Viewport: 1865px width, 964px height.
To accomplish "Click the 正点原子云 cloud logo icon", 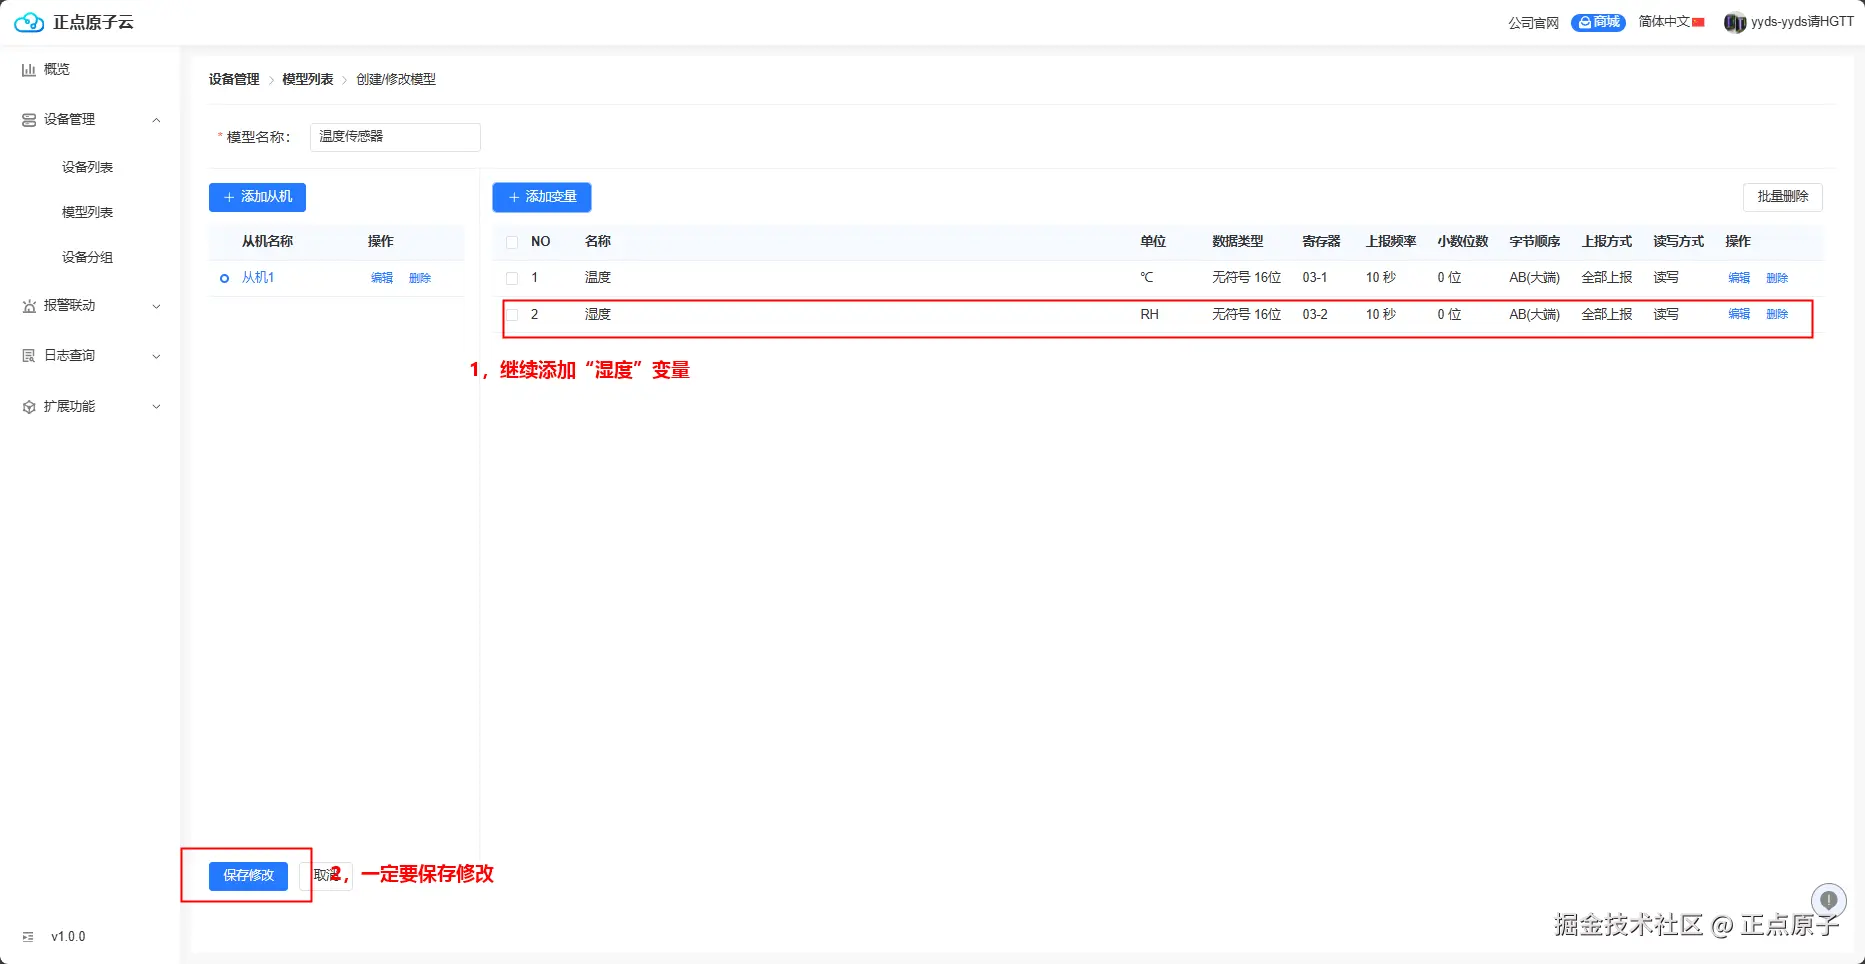I will [x=29, y=22].
